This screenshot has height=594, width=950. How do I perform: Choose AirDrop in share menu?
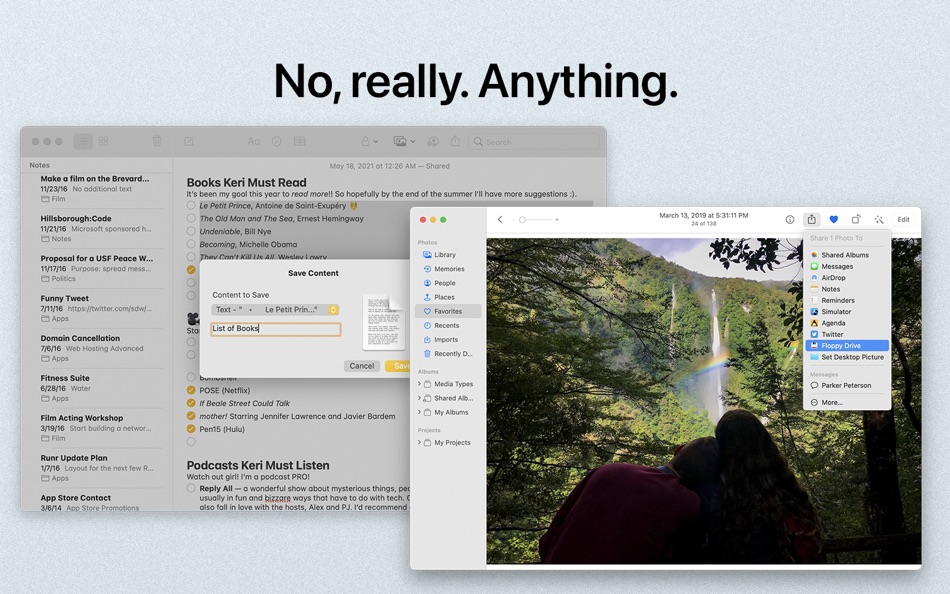[x=845, y=278]
